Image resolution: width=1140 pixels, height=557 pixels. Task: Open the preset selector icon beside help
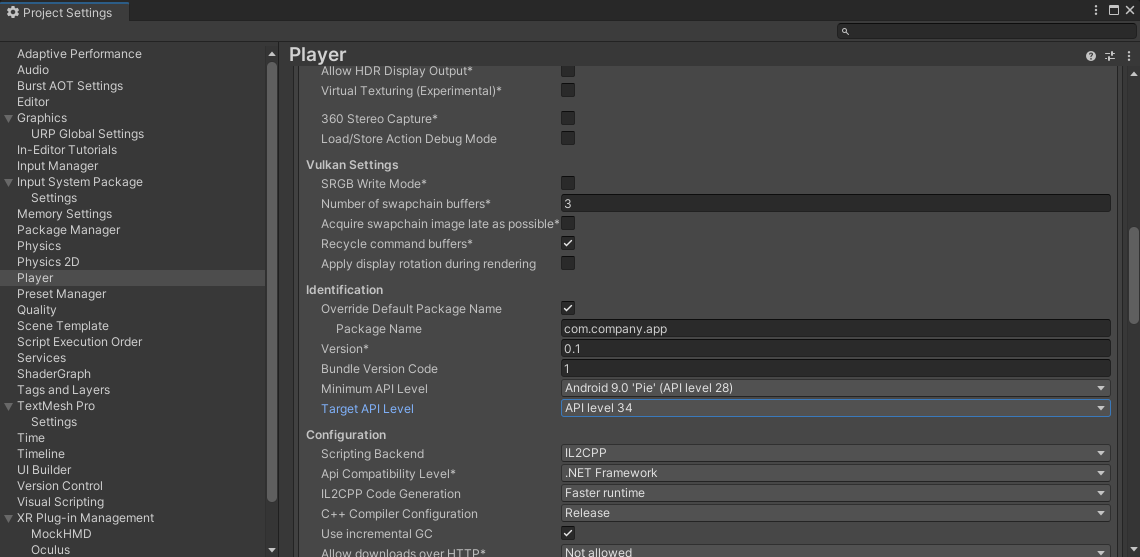click(1110, 56)
